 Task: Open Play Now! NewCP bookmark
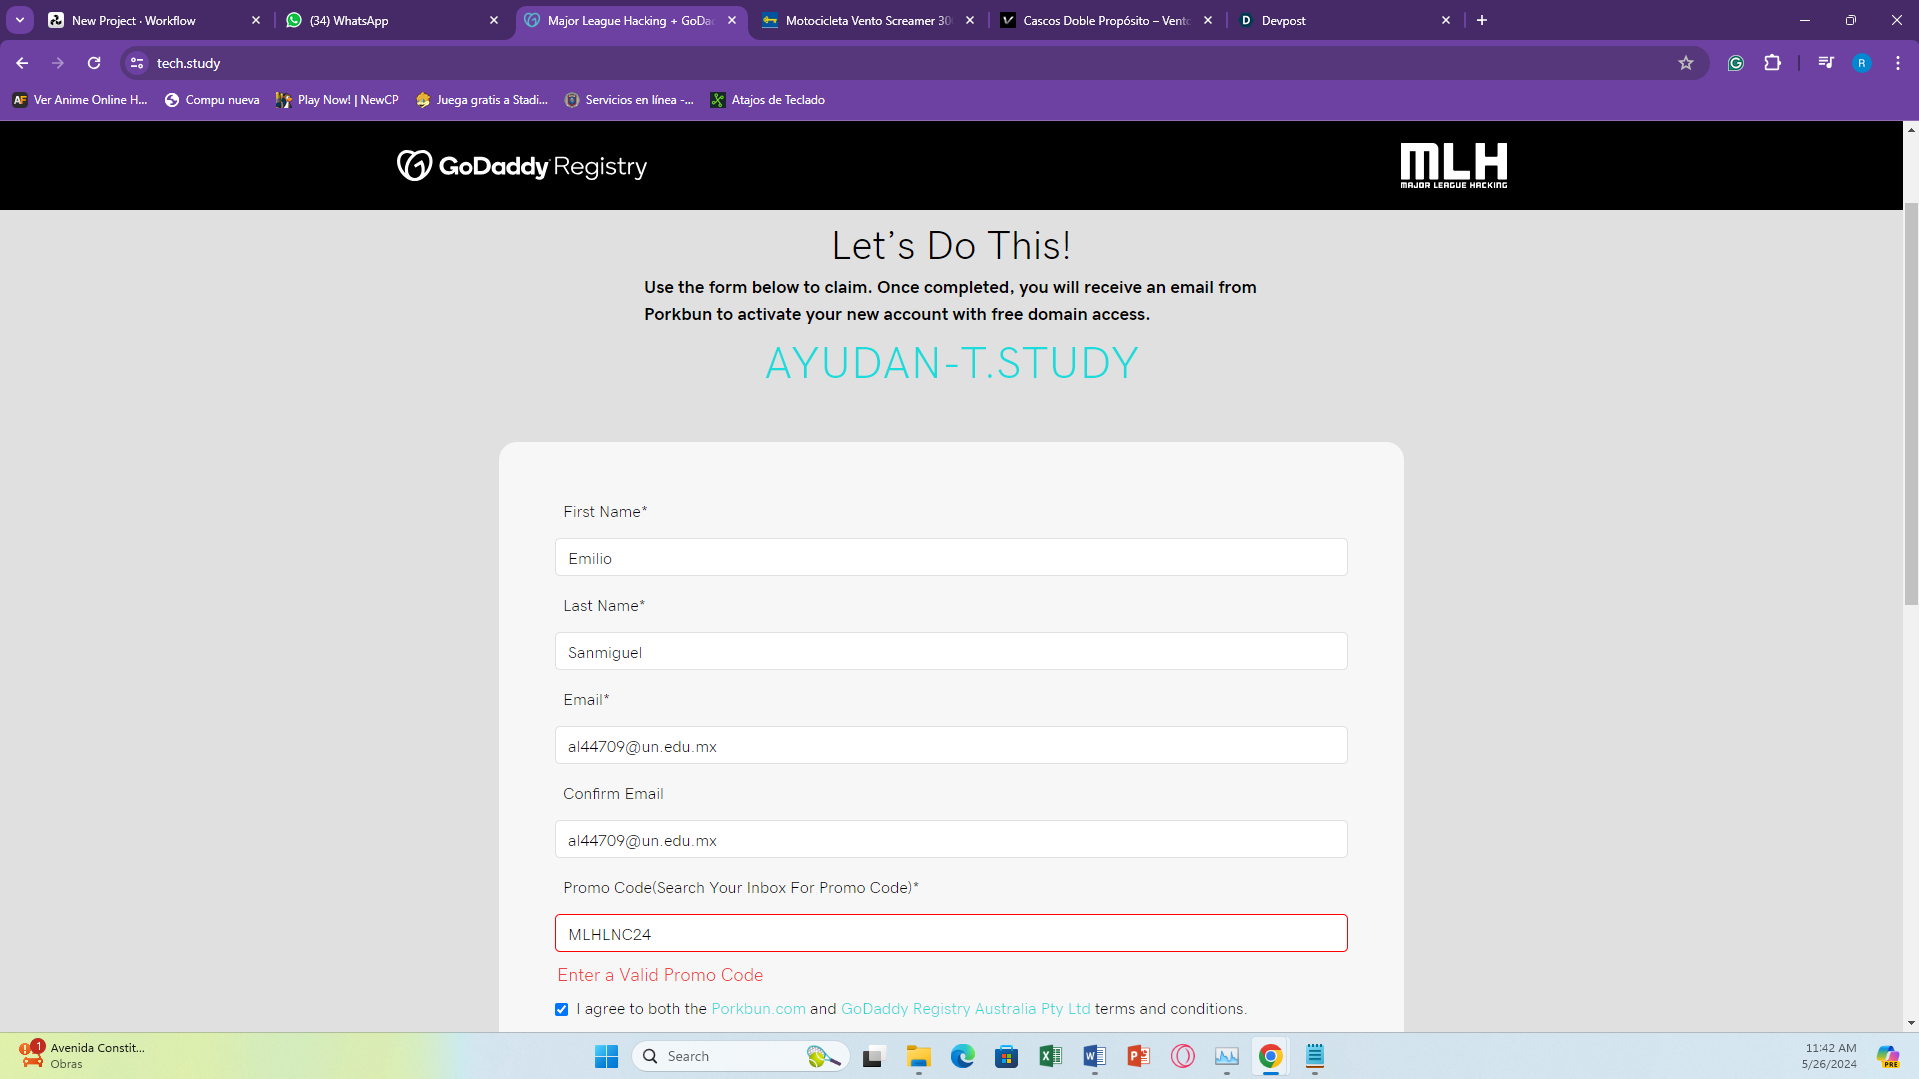(337, 100)
